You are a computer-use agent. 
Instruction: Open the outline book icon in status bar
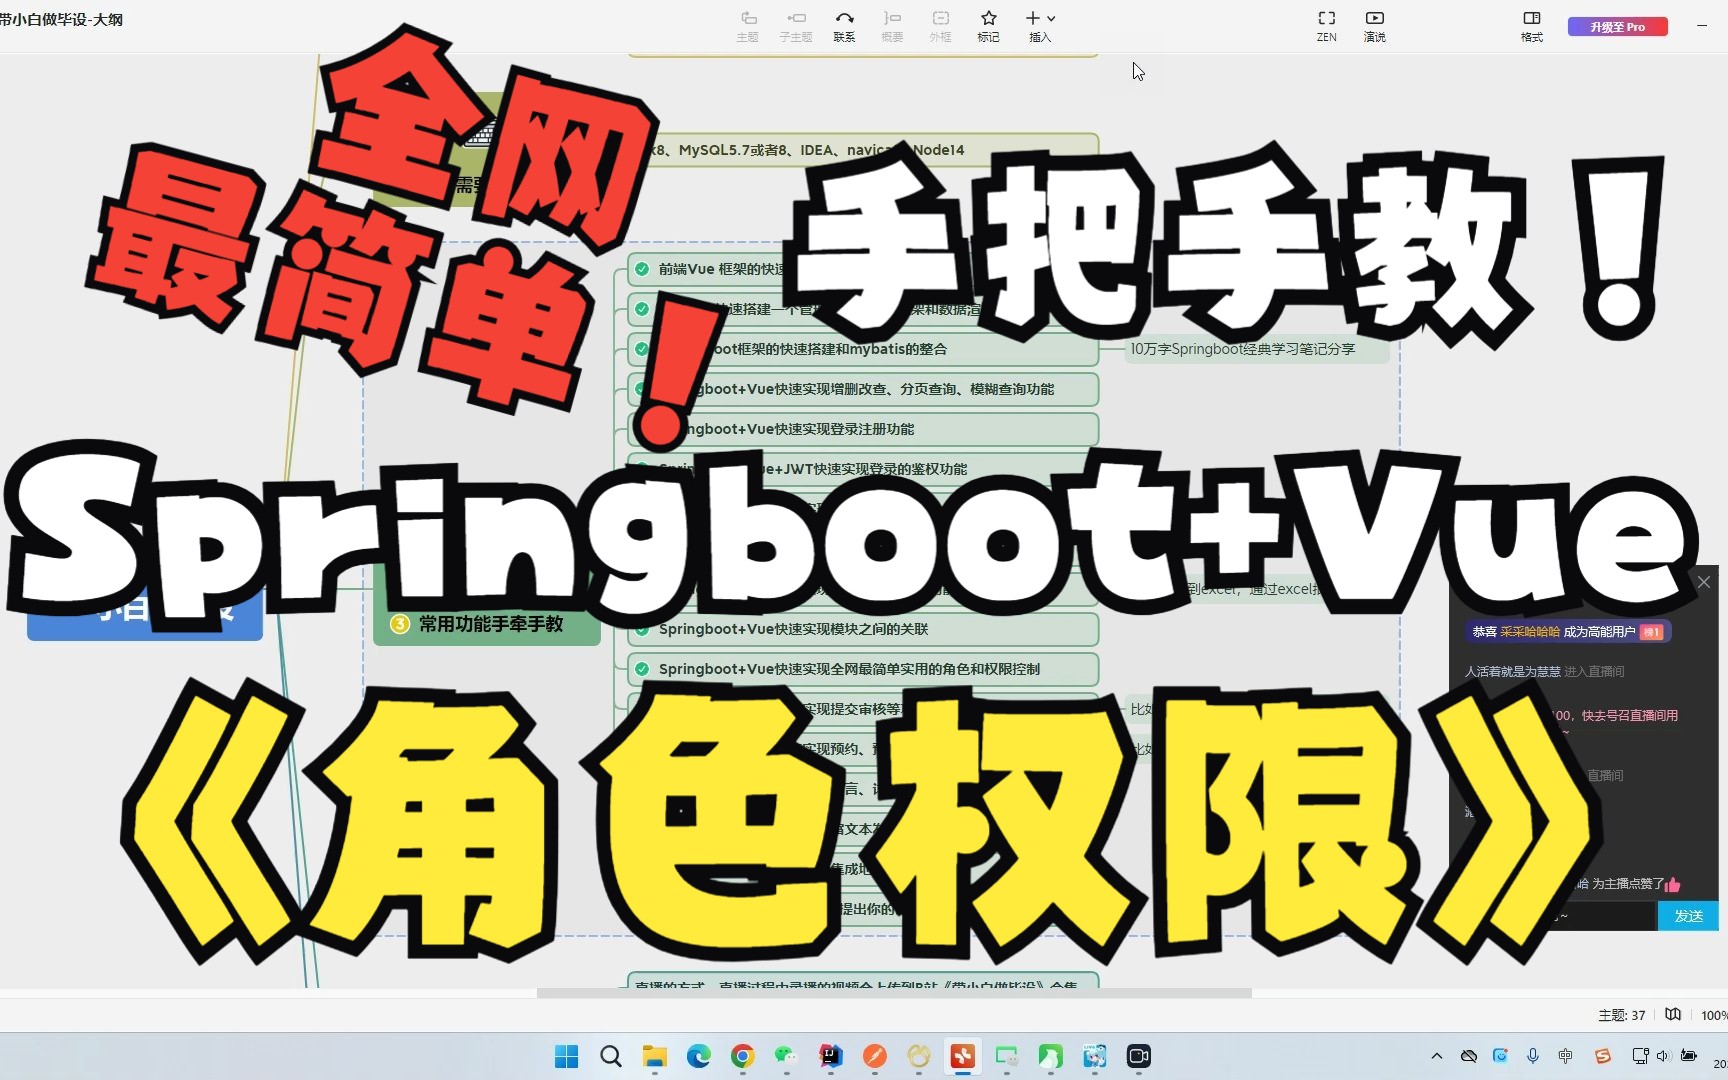pyautogui.click(x=1673, y=1014)
